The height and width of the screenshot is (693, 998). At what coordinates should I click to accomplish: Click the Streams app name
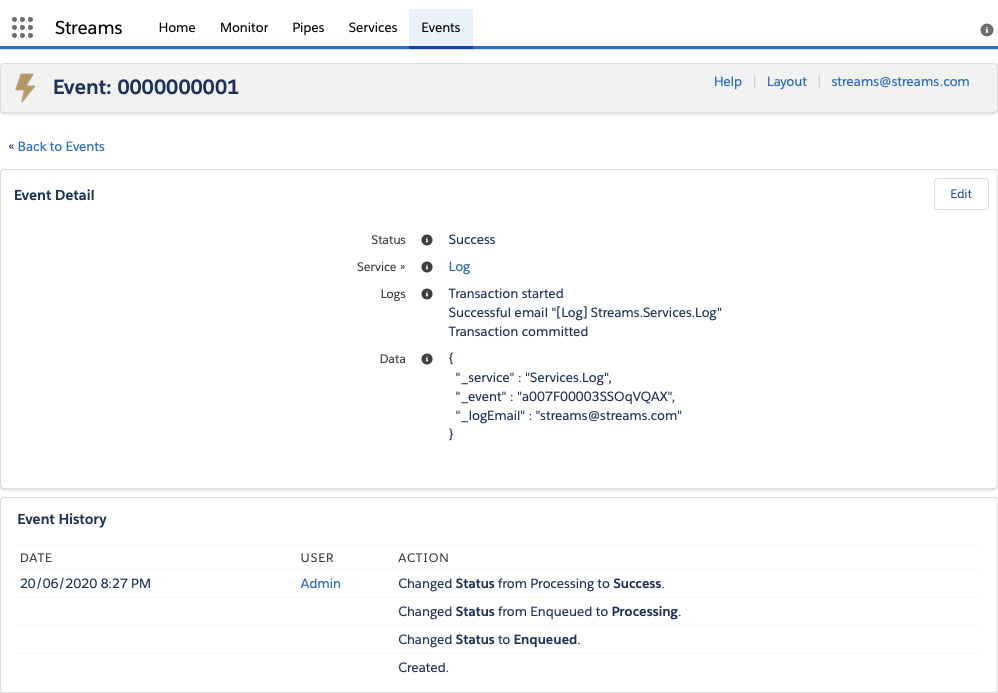(88, 27)
